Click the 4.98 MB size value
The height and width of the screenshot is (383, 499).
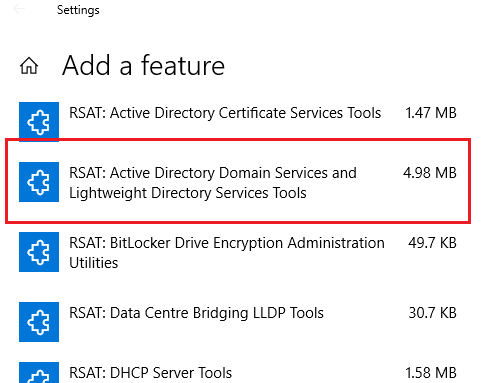(x=430, y=173)
